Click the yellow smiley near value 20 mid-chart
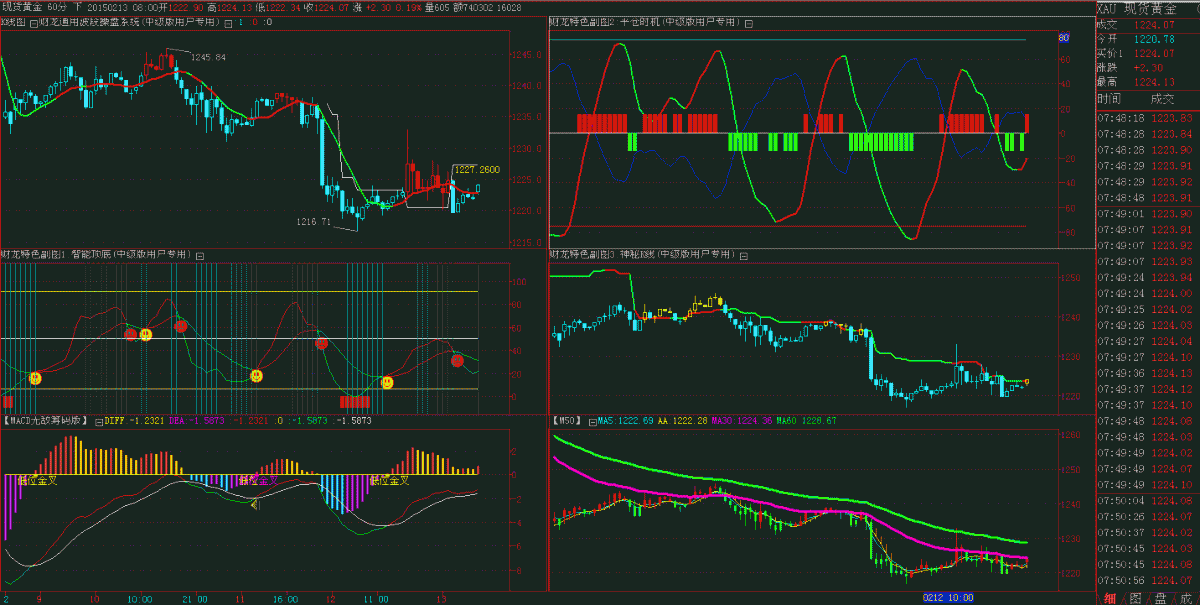The width and height of the screenshot is (1200, 605). coord(256,376)
